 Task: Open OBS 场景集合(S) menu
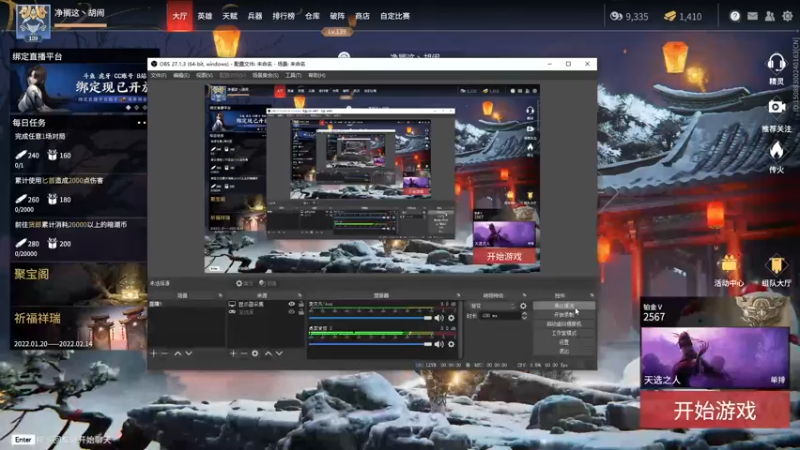click(x=265, y=76)
